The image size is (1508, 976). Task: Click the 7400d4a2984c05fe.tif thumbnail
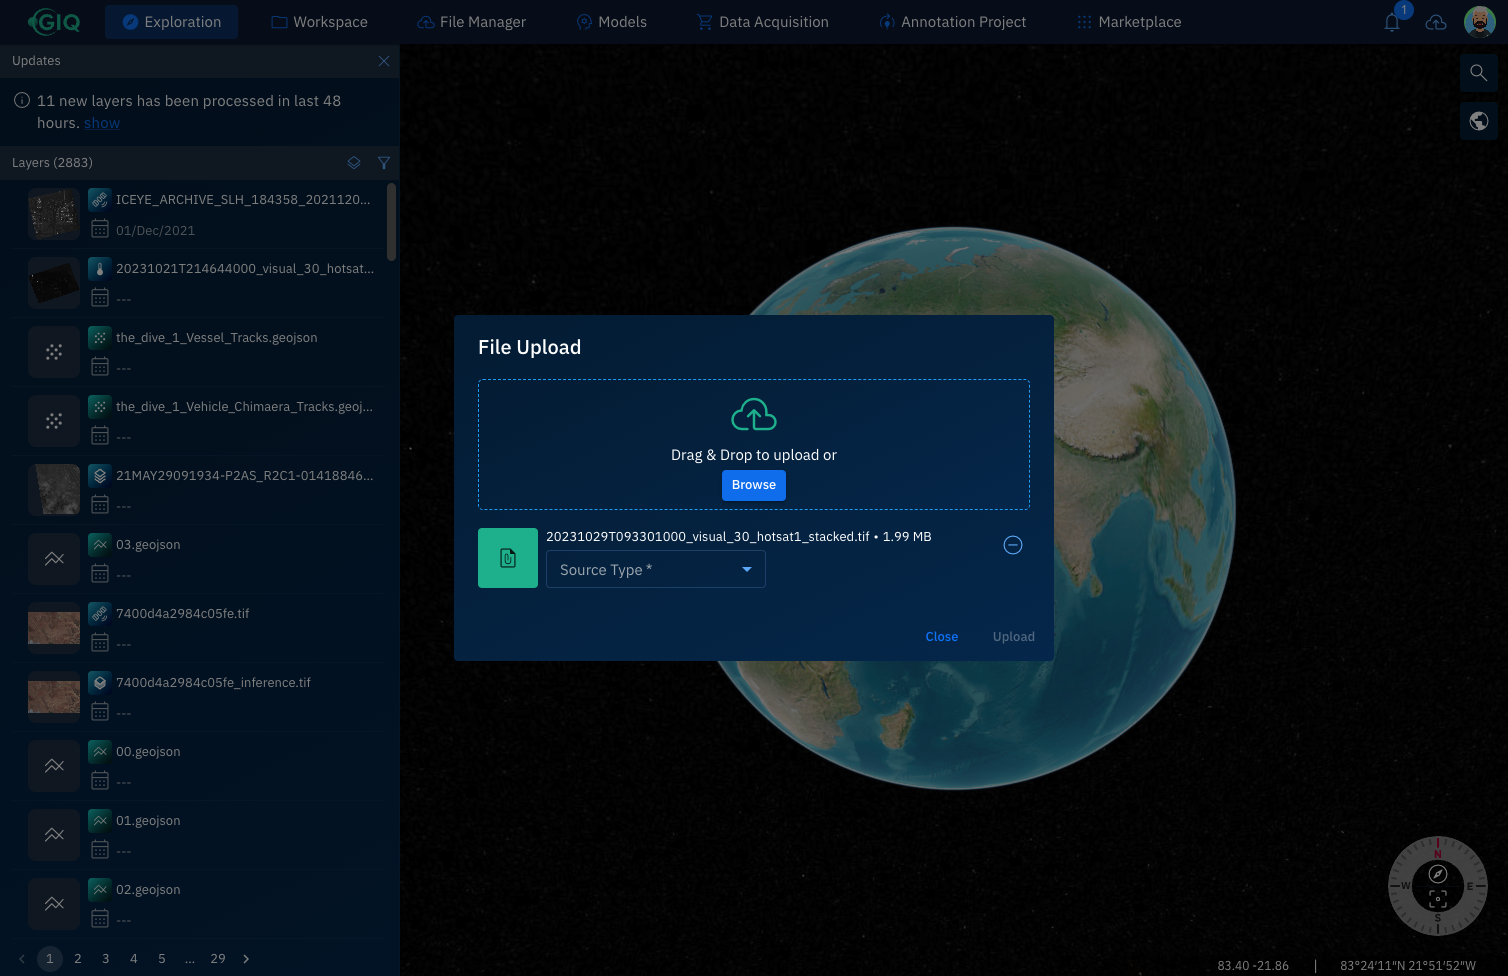tap(54, 628)
